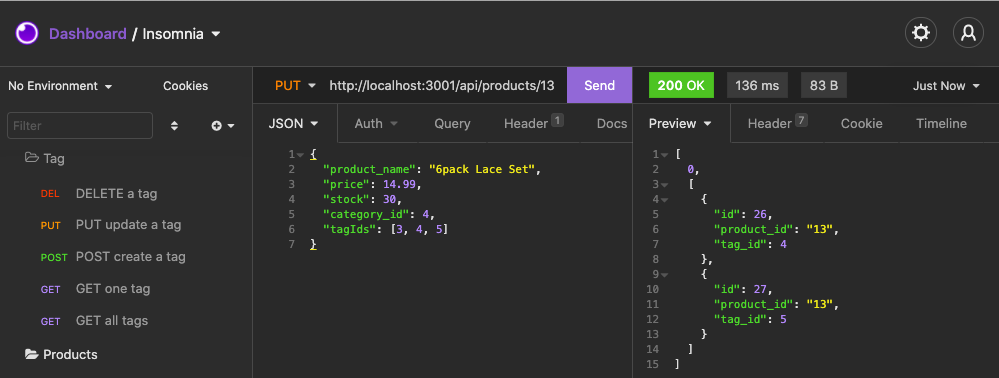Open the request Docs tab
The height and width of the screenshot is (378, 999).
[x=612, y=124]
